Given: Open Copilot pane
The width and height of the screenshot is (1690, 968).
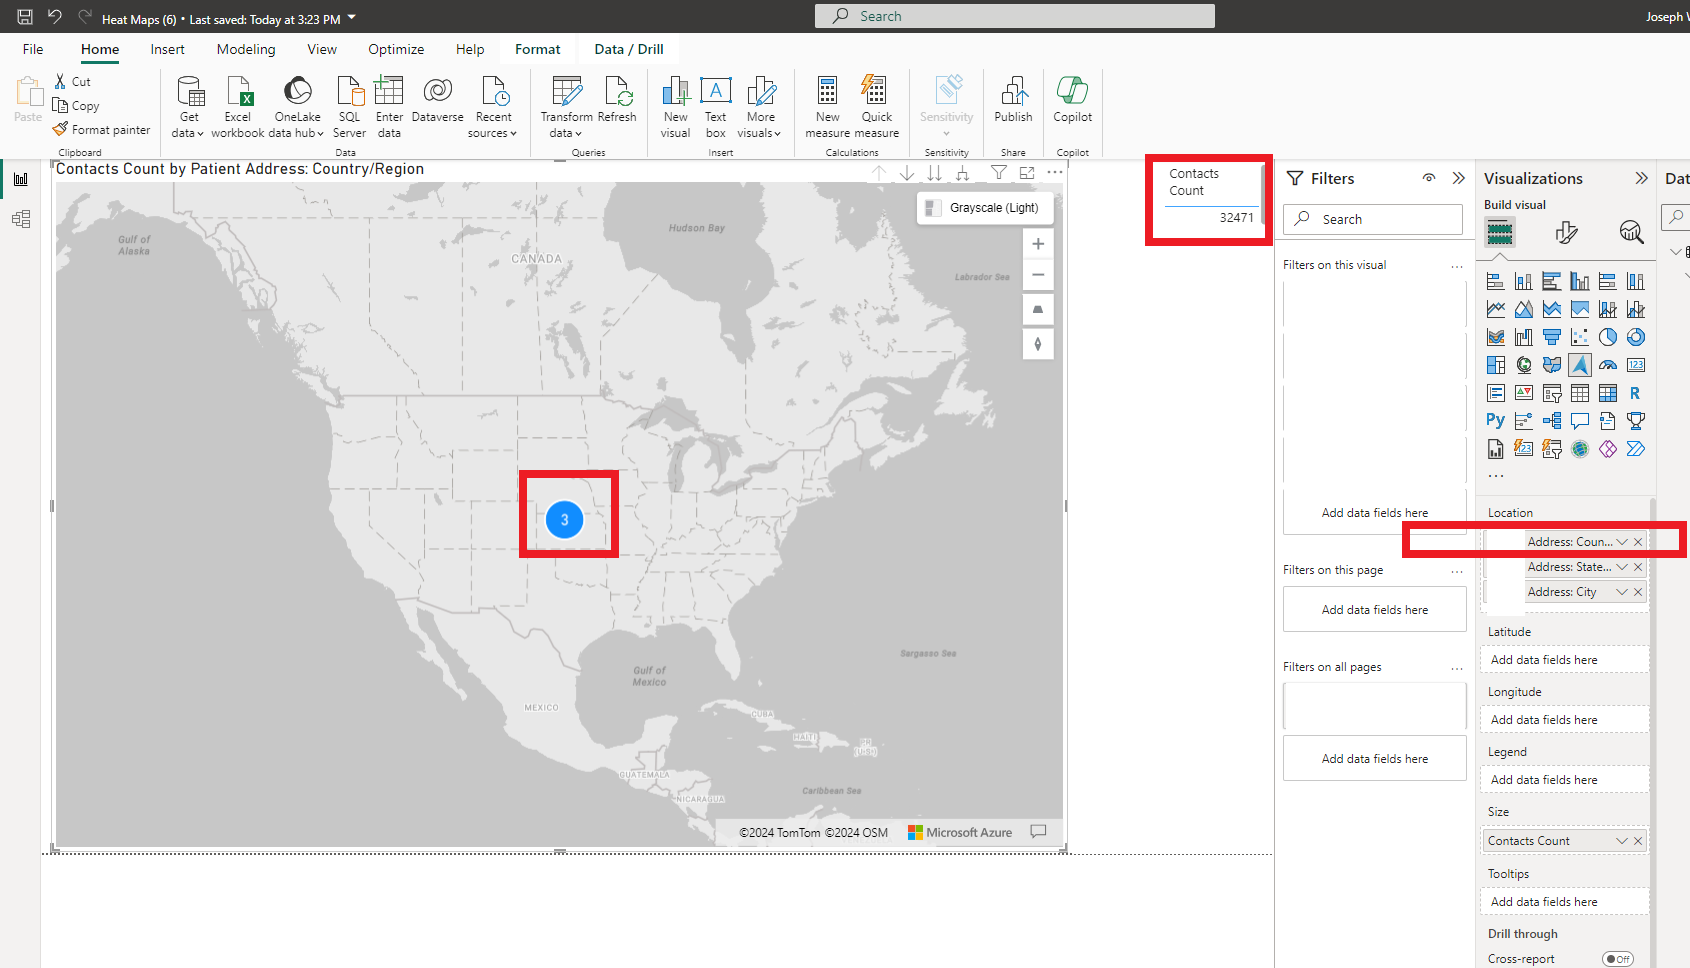Looking at the screenshot, I should point(1072,100).
